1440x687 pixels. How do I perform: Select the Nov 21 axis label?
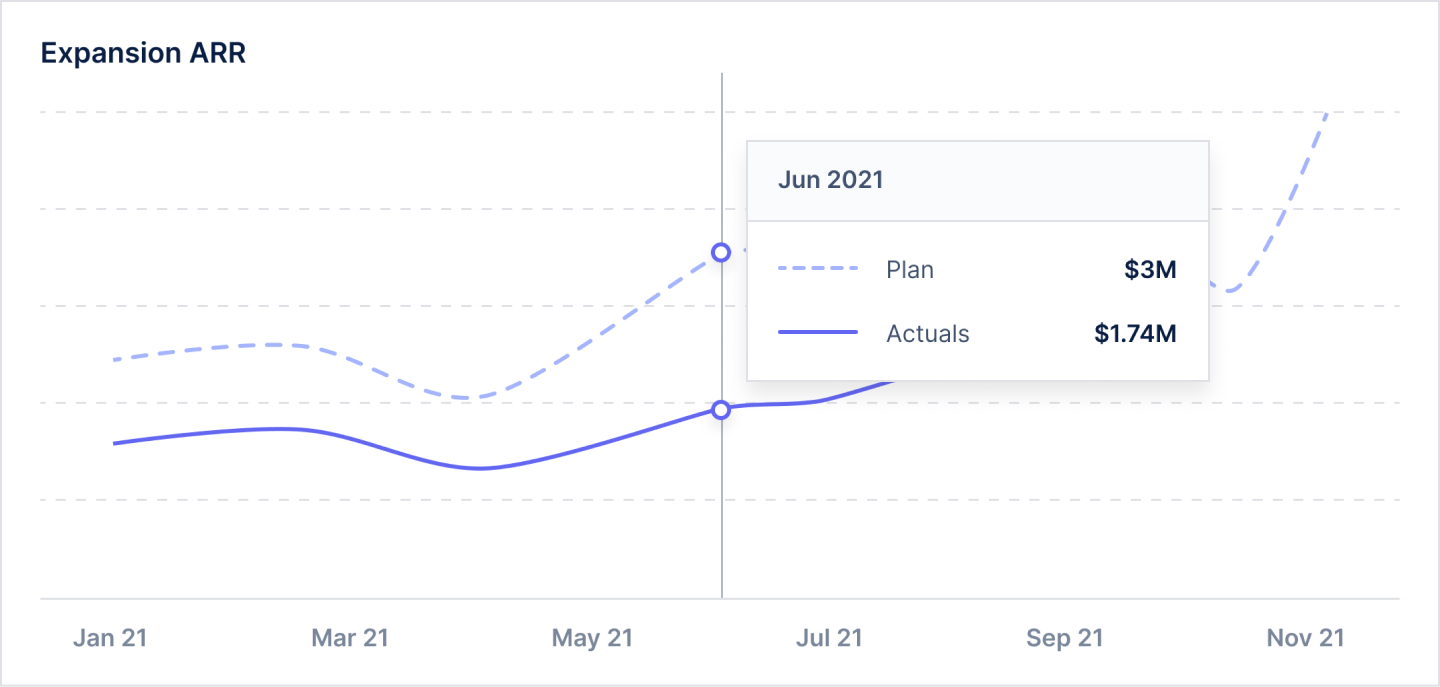click(x=1305, y=638)
